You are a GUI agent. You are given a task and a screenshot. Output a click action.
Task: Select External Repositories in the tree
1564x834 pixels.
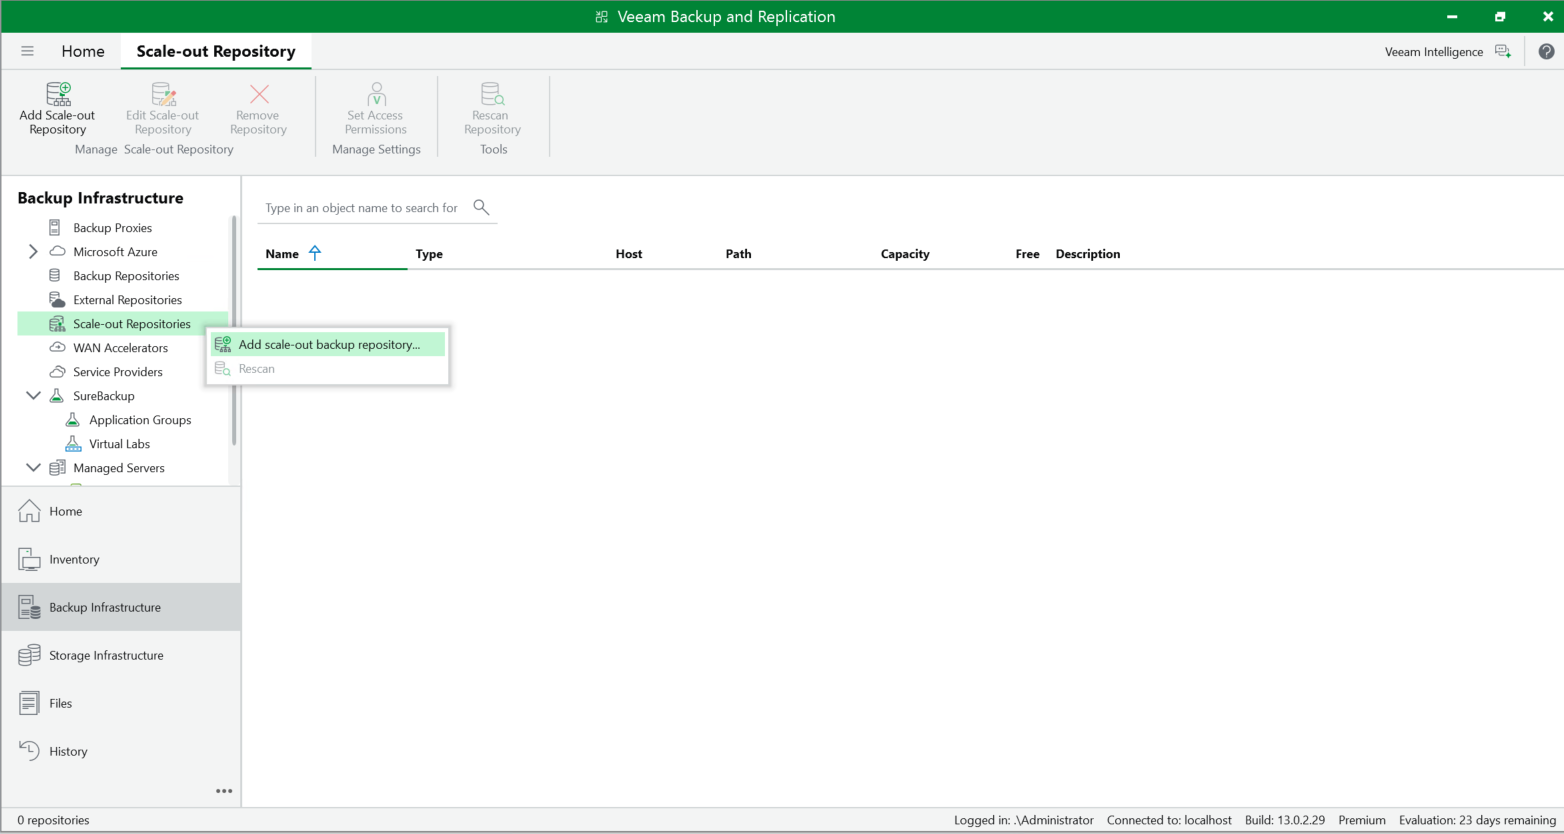(x=127, y=300)
